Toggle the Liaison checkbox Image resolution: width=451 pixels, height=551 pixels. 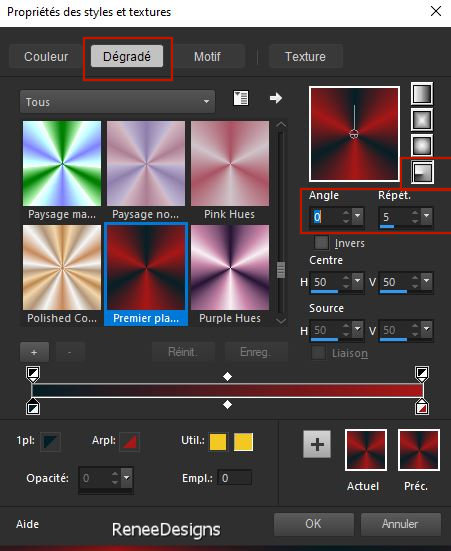pyautogui.click(x=318, y=353)
